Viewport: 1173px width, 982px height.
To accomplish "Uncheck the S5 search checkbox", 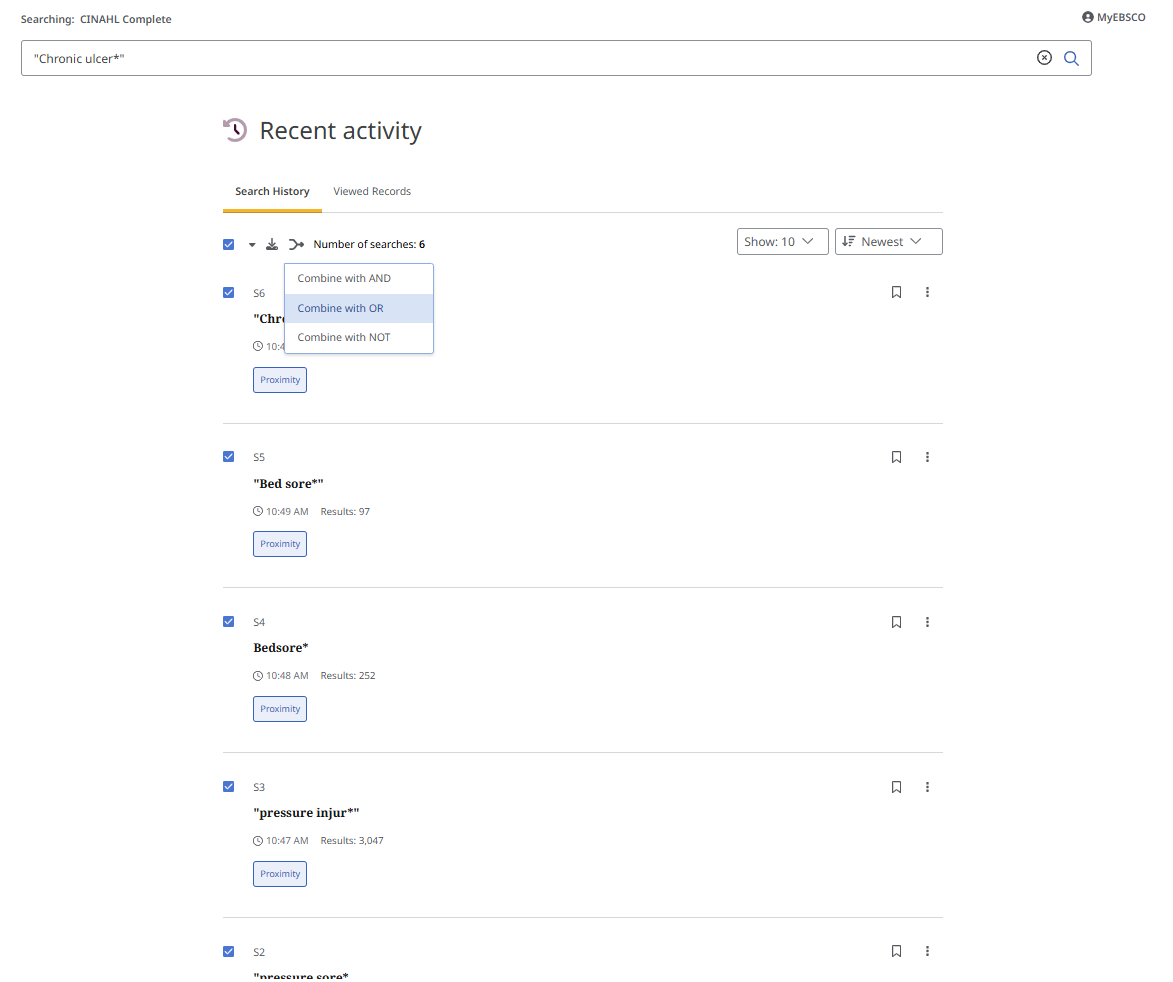I will (x=229, y=457).
